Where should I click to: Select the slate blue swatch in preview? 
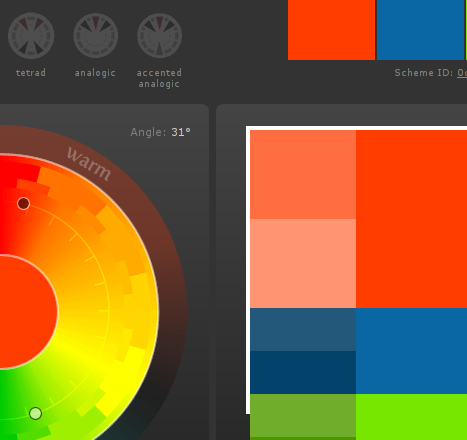(303, 330)
